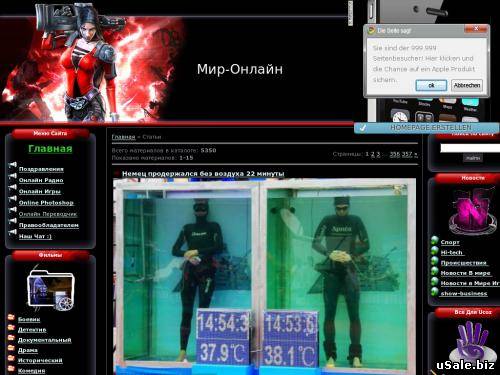Viewport: 500px width, 375px height.
Task: Click the megaphone icon beside Онлайн Радио
Action: [13, 176]
